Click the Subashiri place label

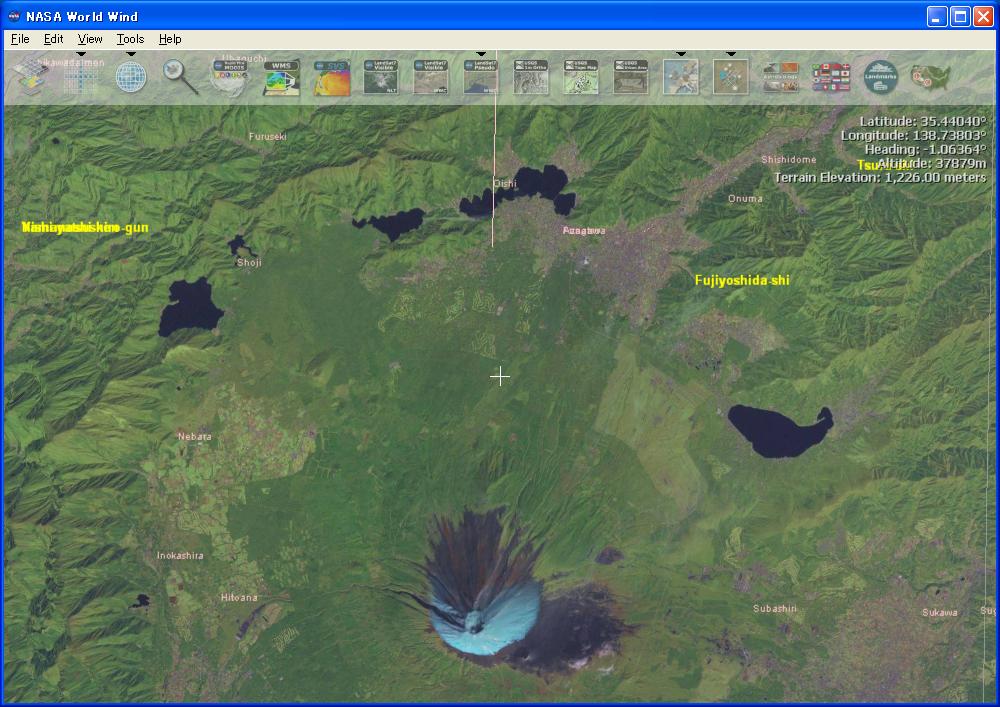775,609
